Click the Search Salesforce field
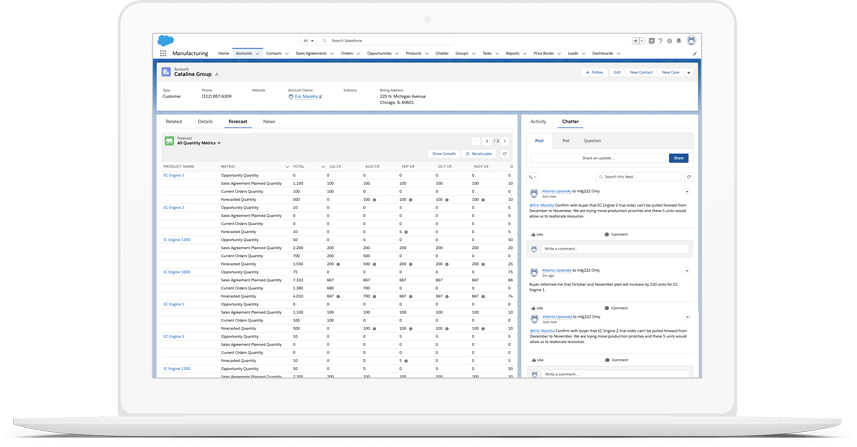The height and width of the screenshot is (447, 857). coord(386,41)
